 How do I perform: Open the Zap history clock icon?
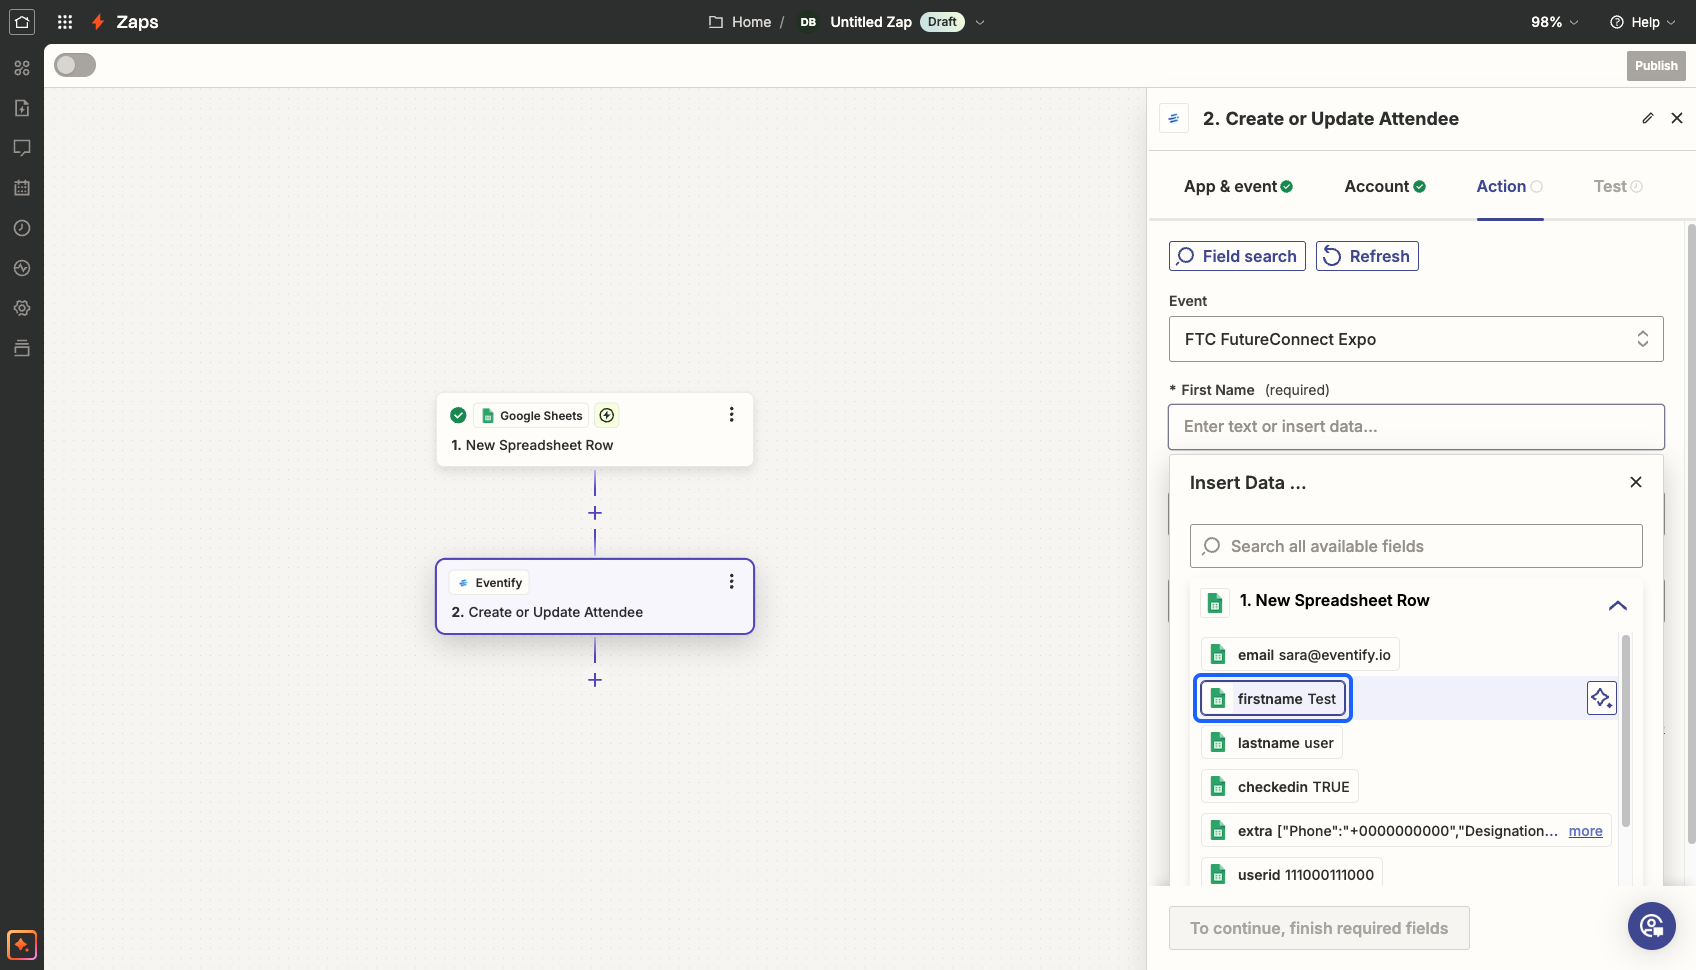pyautogui.click(x=21, y=228)
